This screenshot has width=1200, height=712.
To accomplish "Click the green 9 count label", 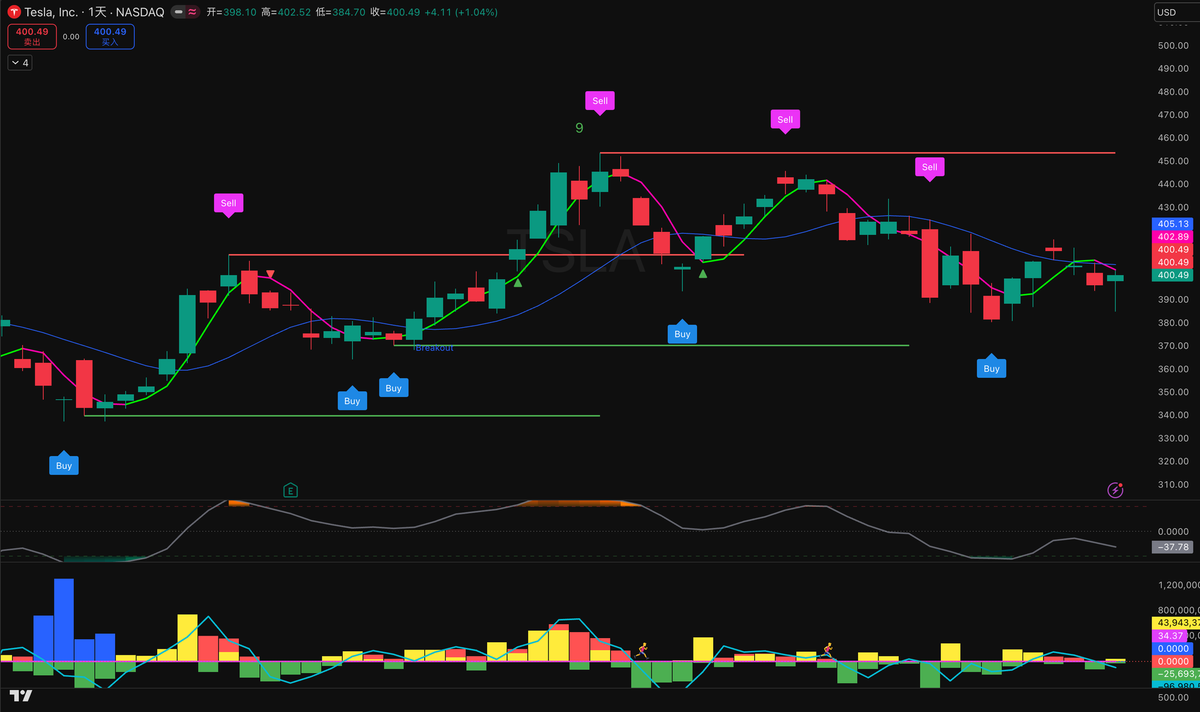I will (579, 128).
